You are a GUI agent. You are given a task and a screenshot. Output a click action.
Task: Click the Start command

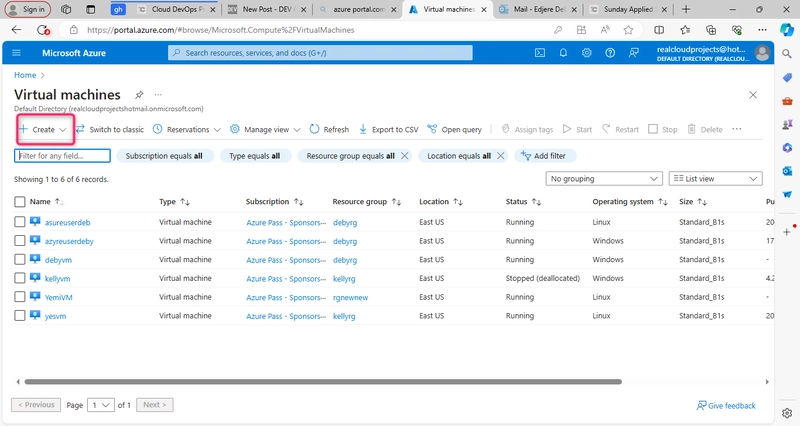pyautogui.click(x=578, y=130)
